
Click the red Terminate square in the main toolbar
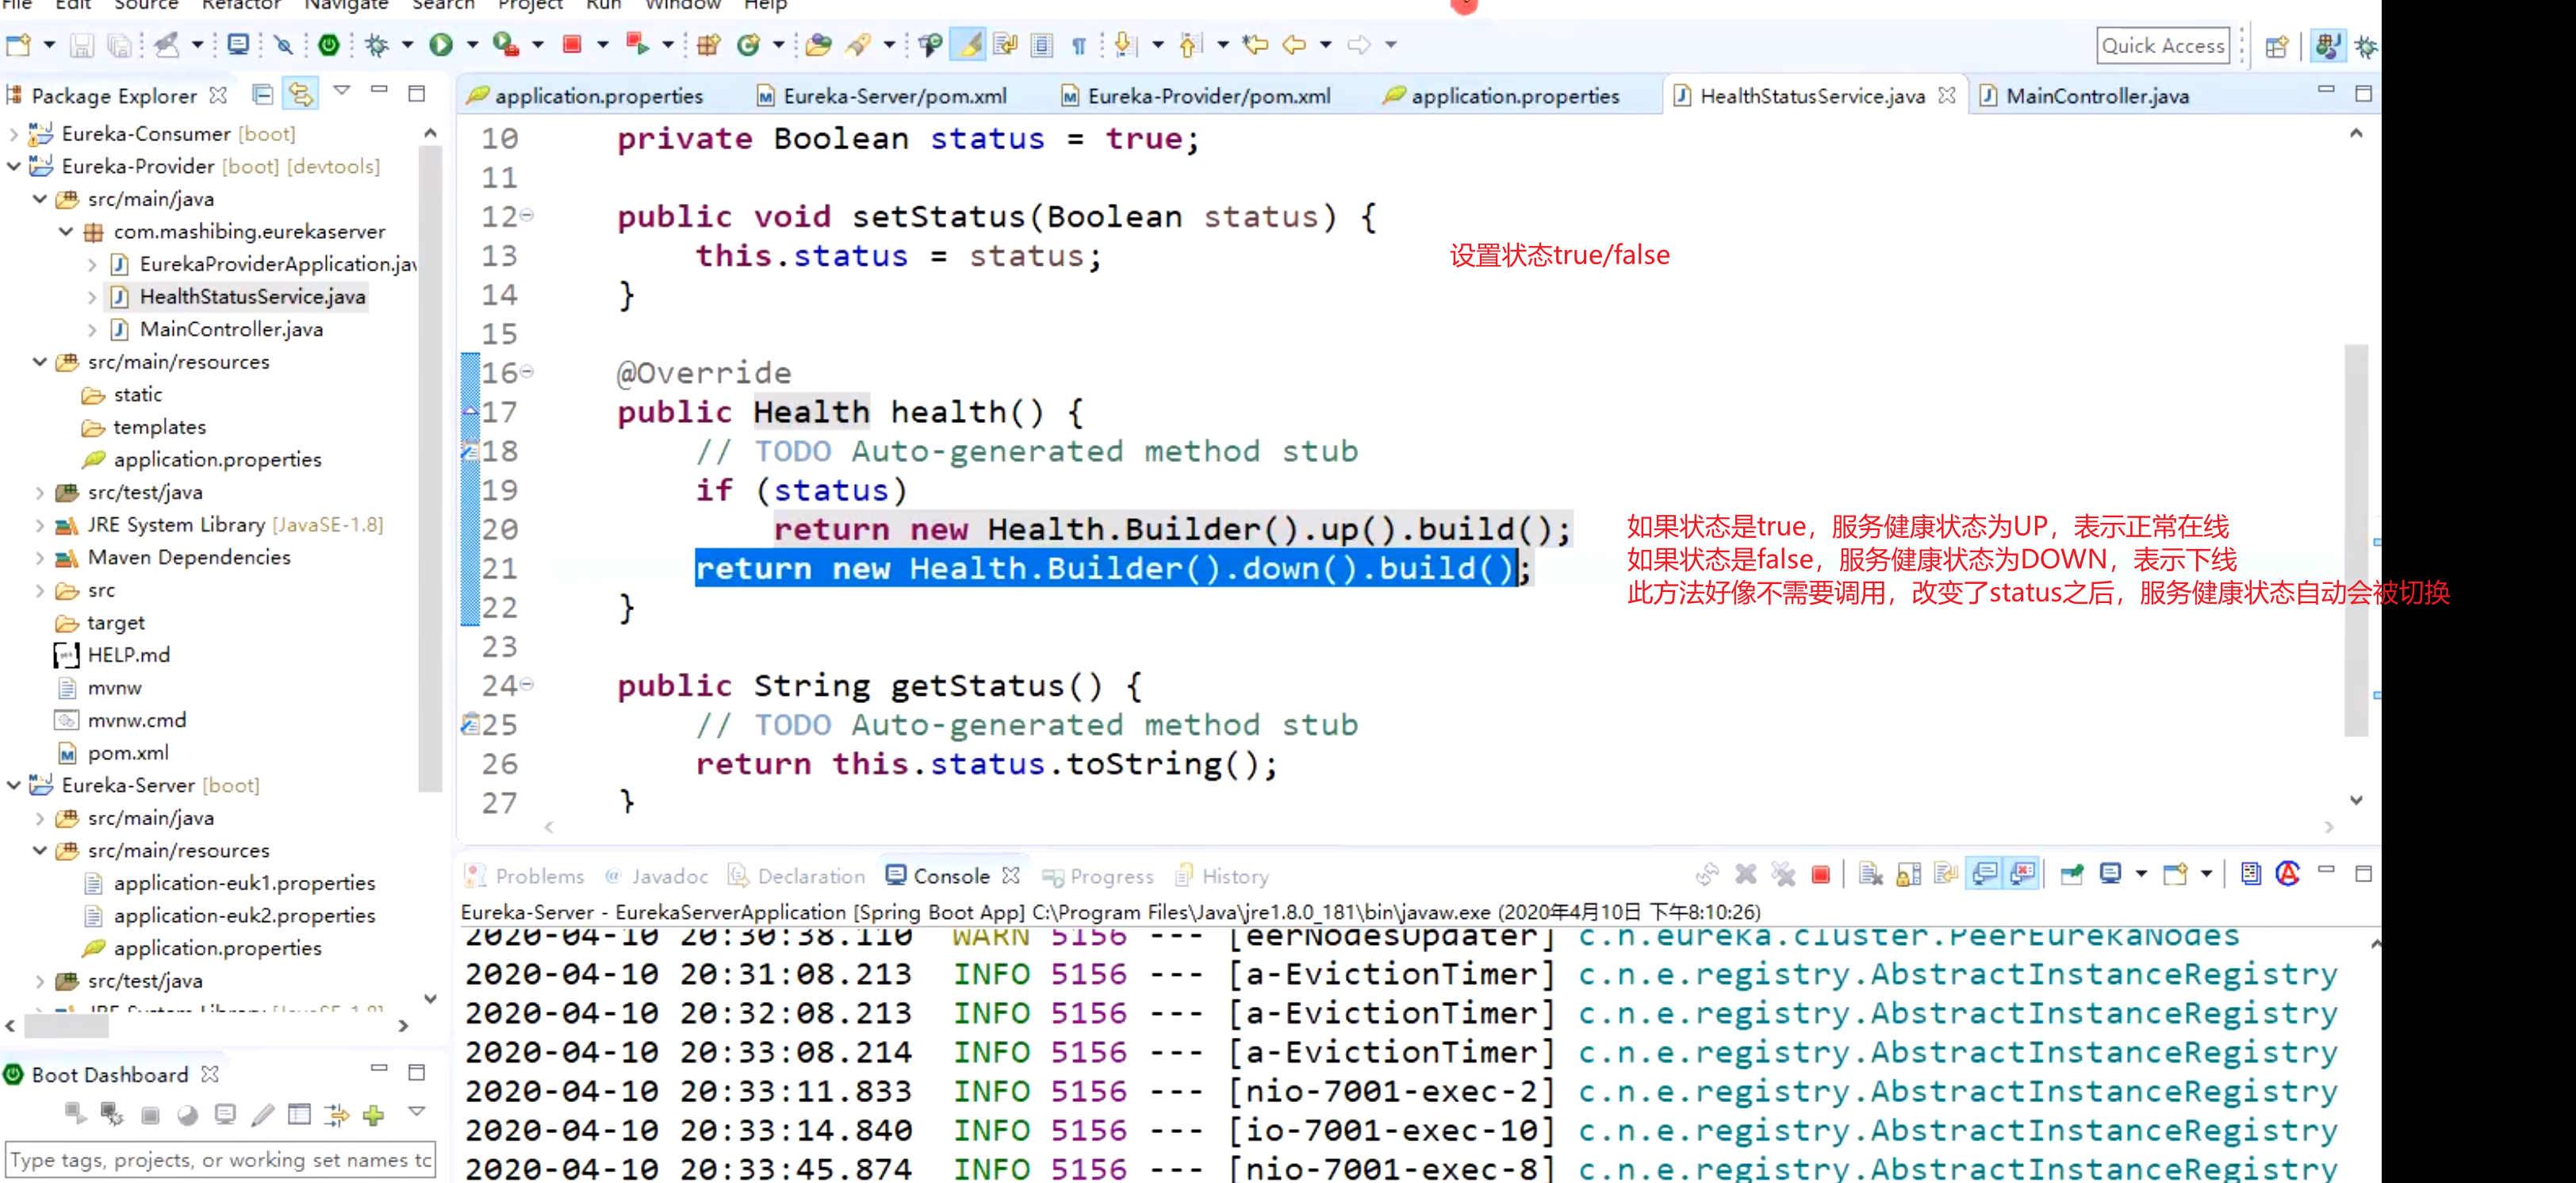tap(572, 44)
